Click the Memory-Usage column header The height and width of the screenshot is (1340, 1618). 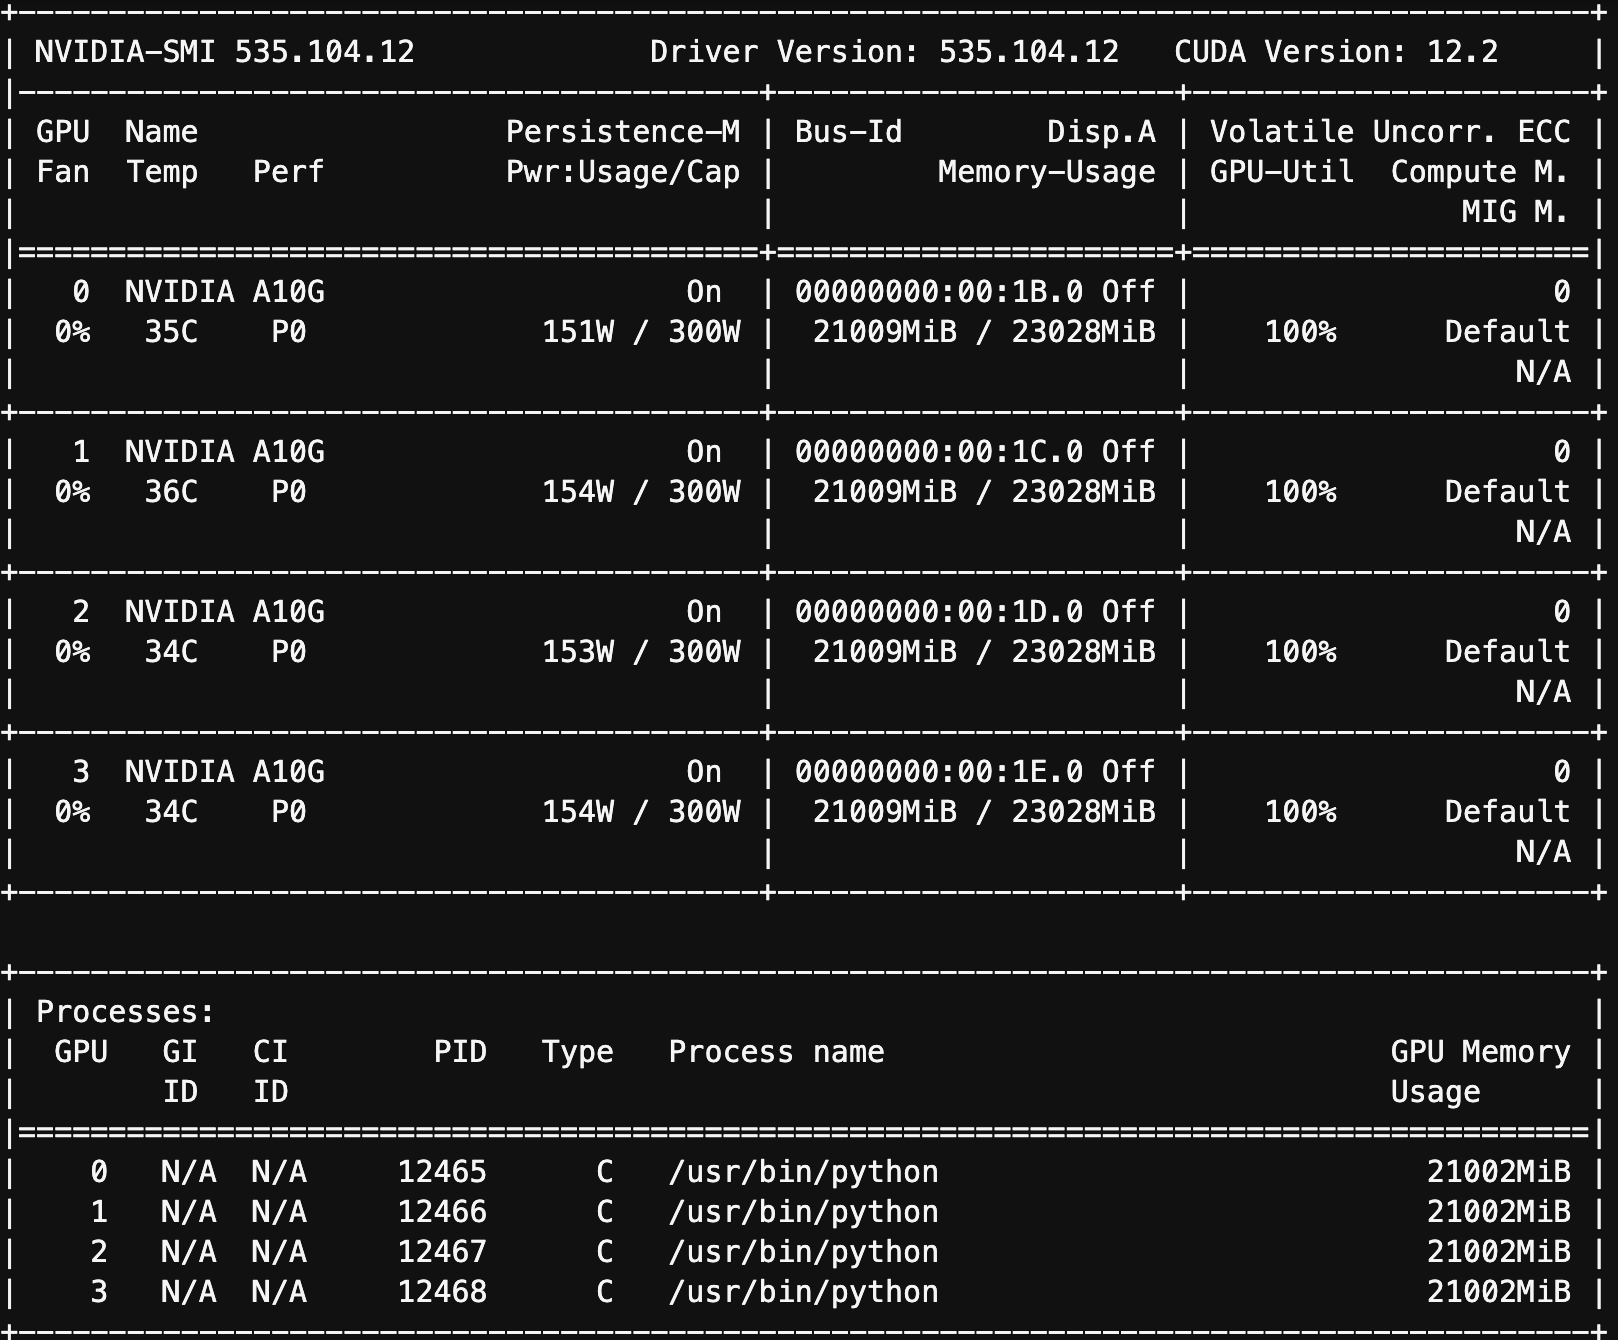click(x=1046, y=172)
